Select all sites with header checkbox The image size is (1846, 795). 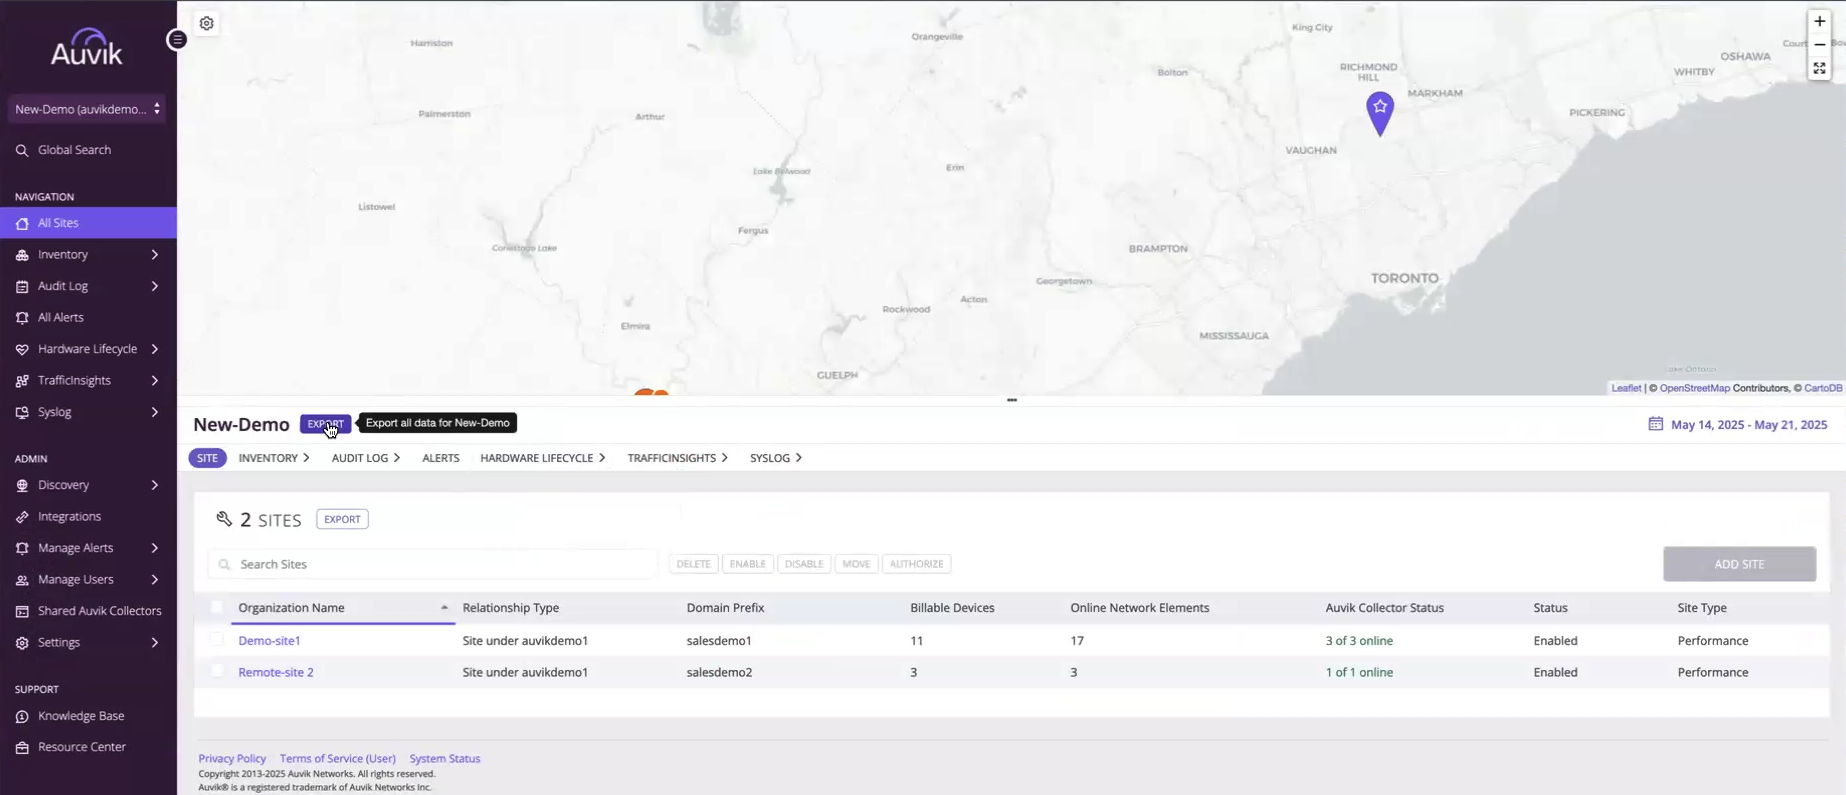(x=217, y=607)
